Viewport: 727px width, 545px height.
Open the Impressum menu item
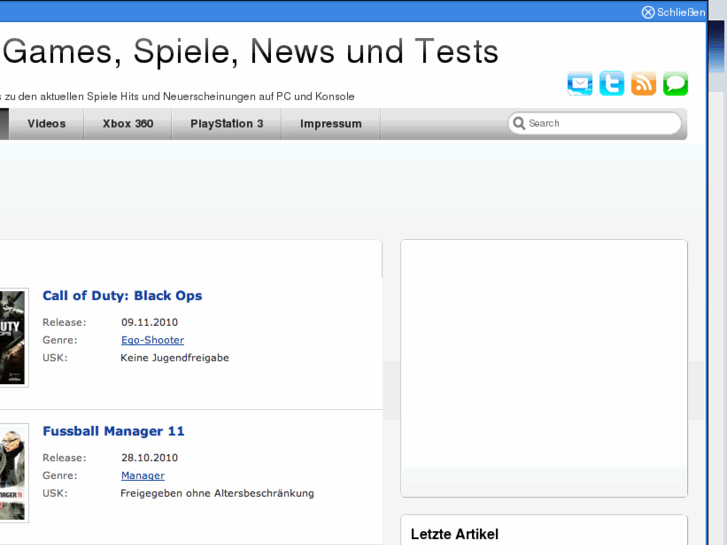331,124
